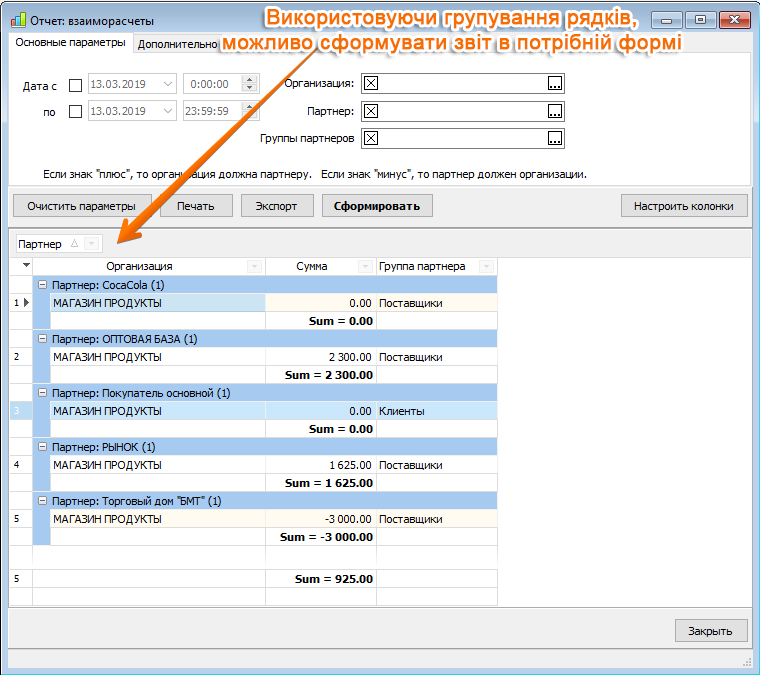Click the Сформировать button
Viewport: 760px width, 675px height.
pos(377,206)
